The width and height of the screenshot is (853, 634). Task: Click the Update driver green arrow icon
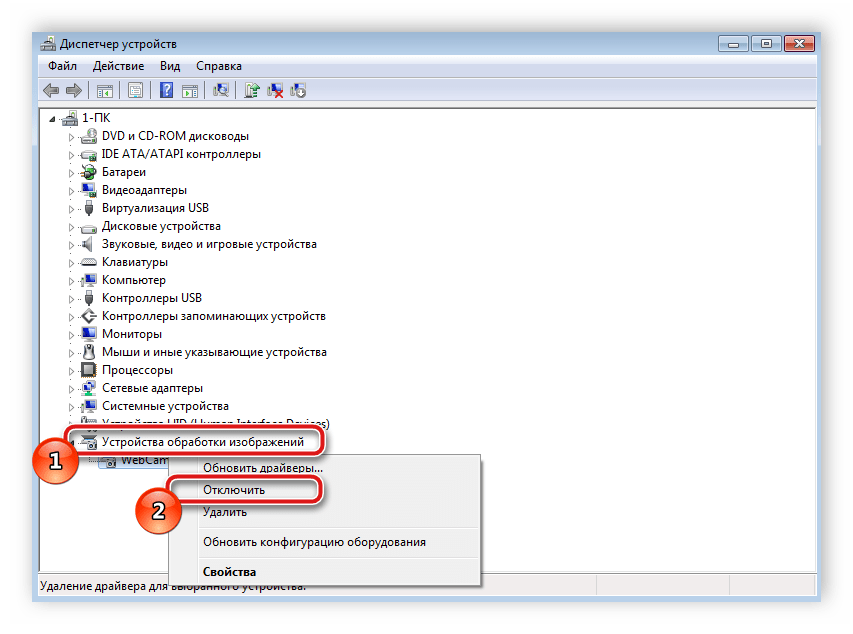pos(252,90)
